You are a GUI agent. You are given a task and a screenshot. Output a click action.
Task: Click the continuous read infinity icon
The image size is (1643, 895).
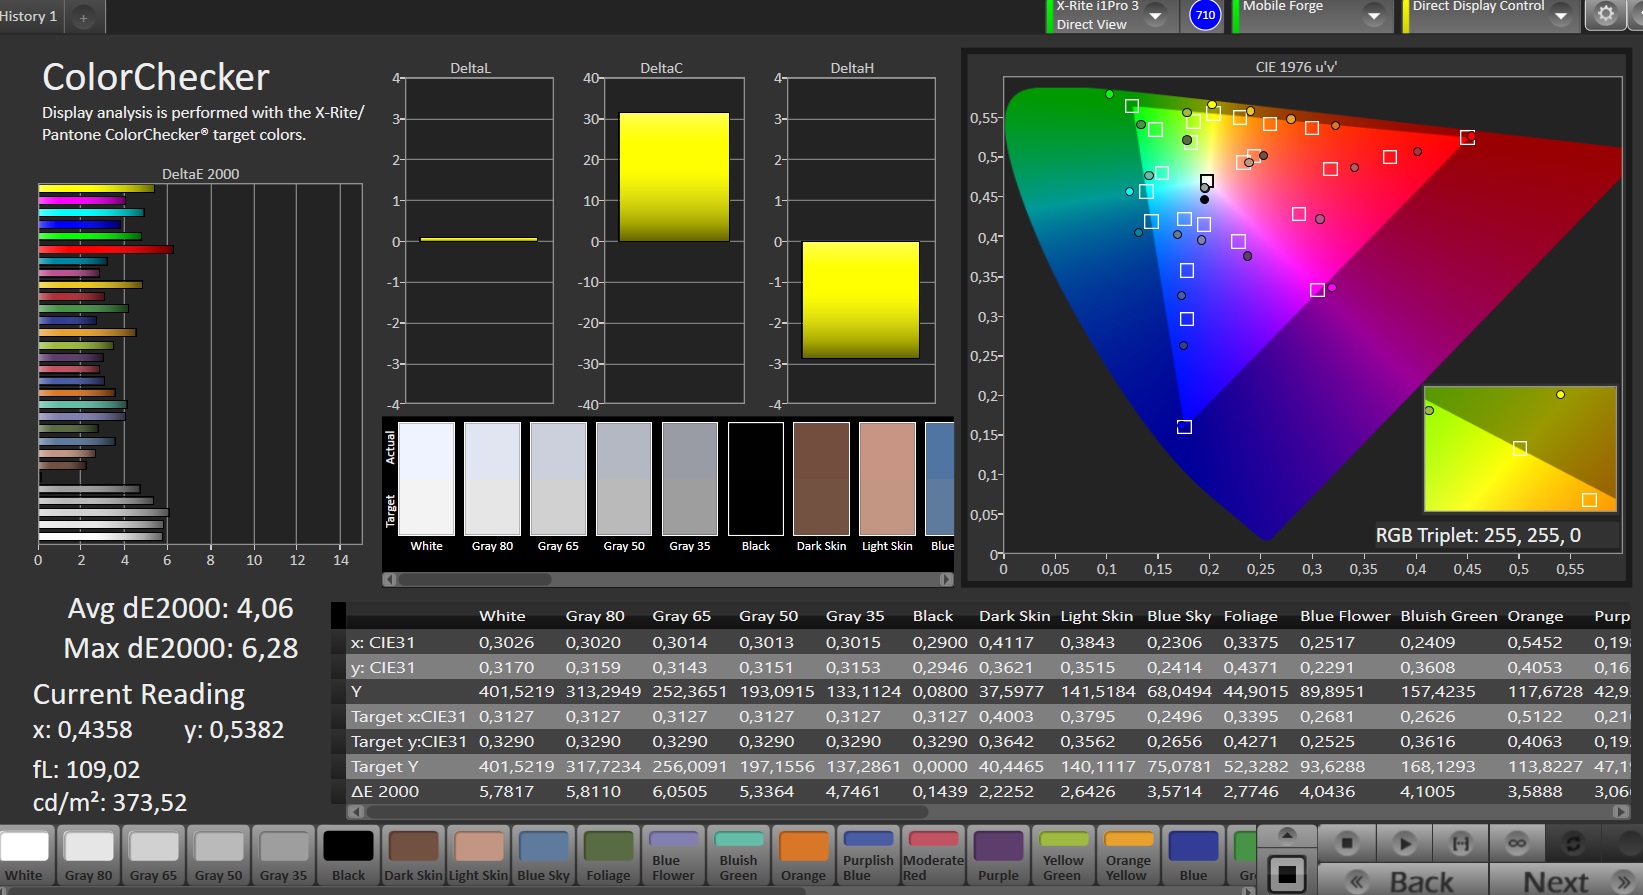click(x=1517, y=843)
